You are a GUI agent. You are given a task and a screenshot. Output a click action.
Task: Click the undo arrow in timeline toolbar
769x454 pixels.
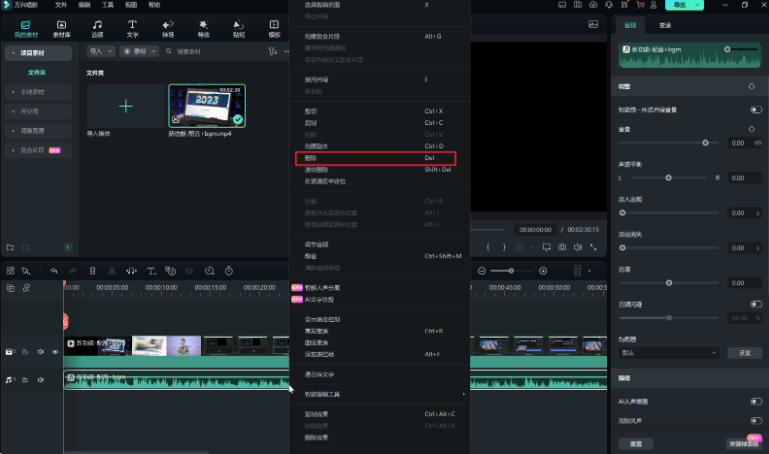[x=53, y=271]
